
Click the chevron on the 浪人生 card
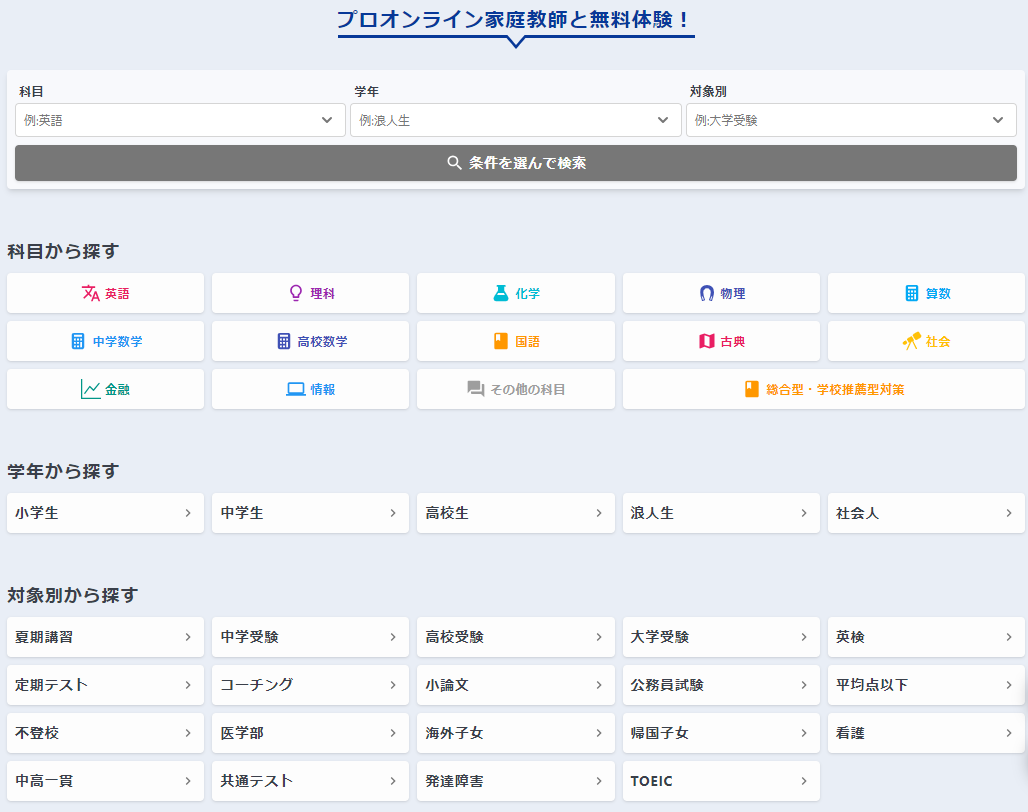(x=804, y=512)
